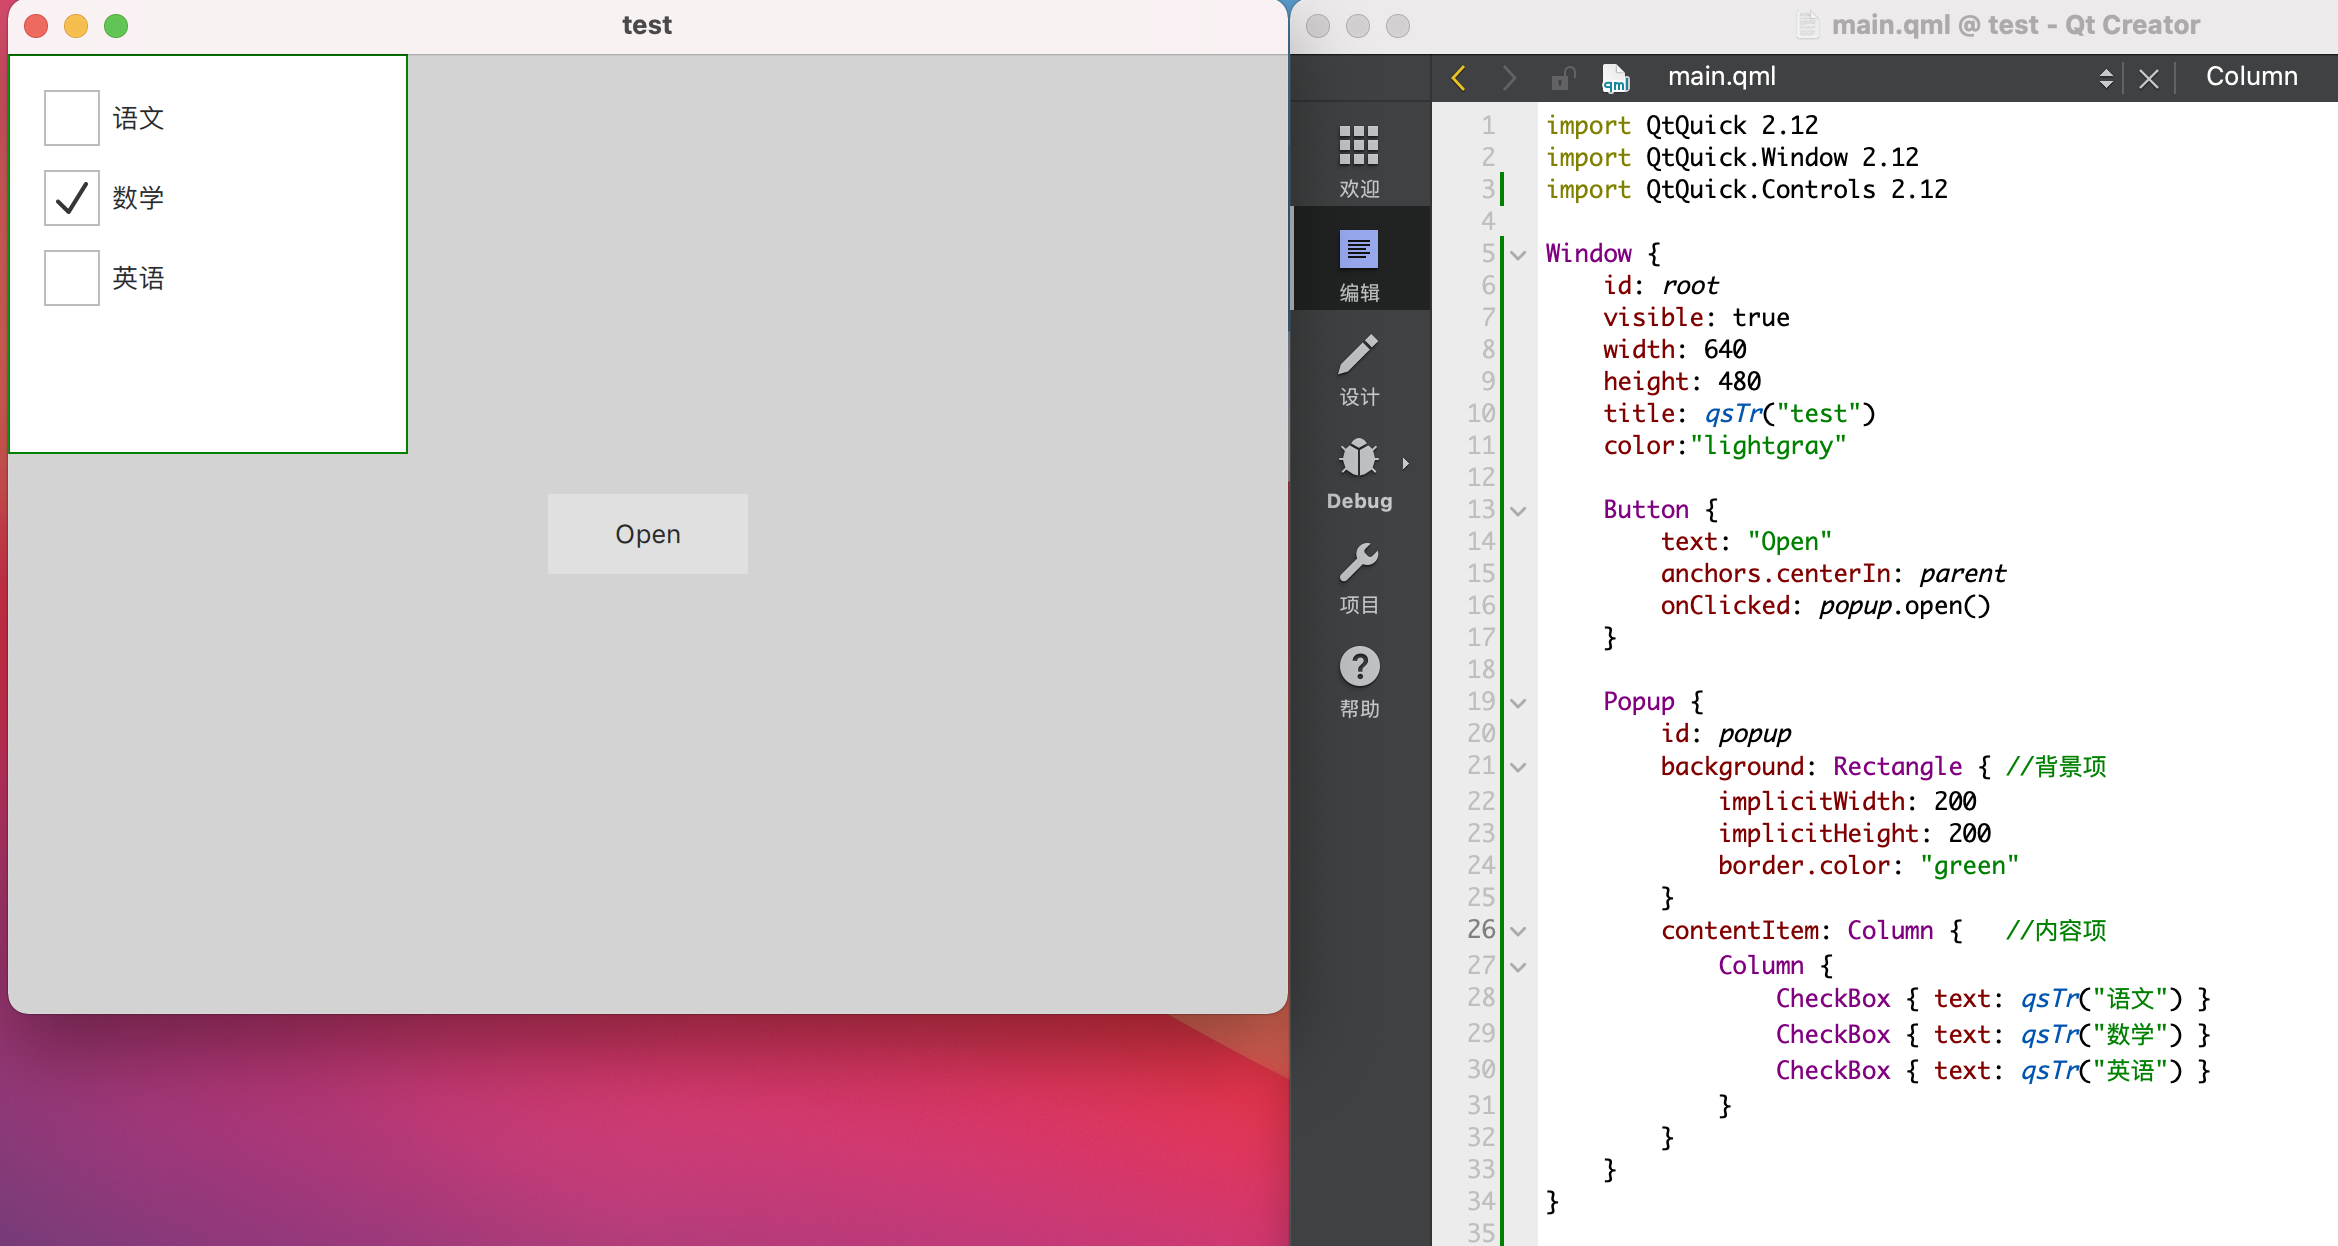Click the forward navigation arrow
2338x1246 pixels.
coord(1509,77)
